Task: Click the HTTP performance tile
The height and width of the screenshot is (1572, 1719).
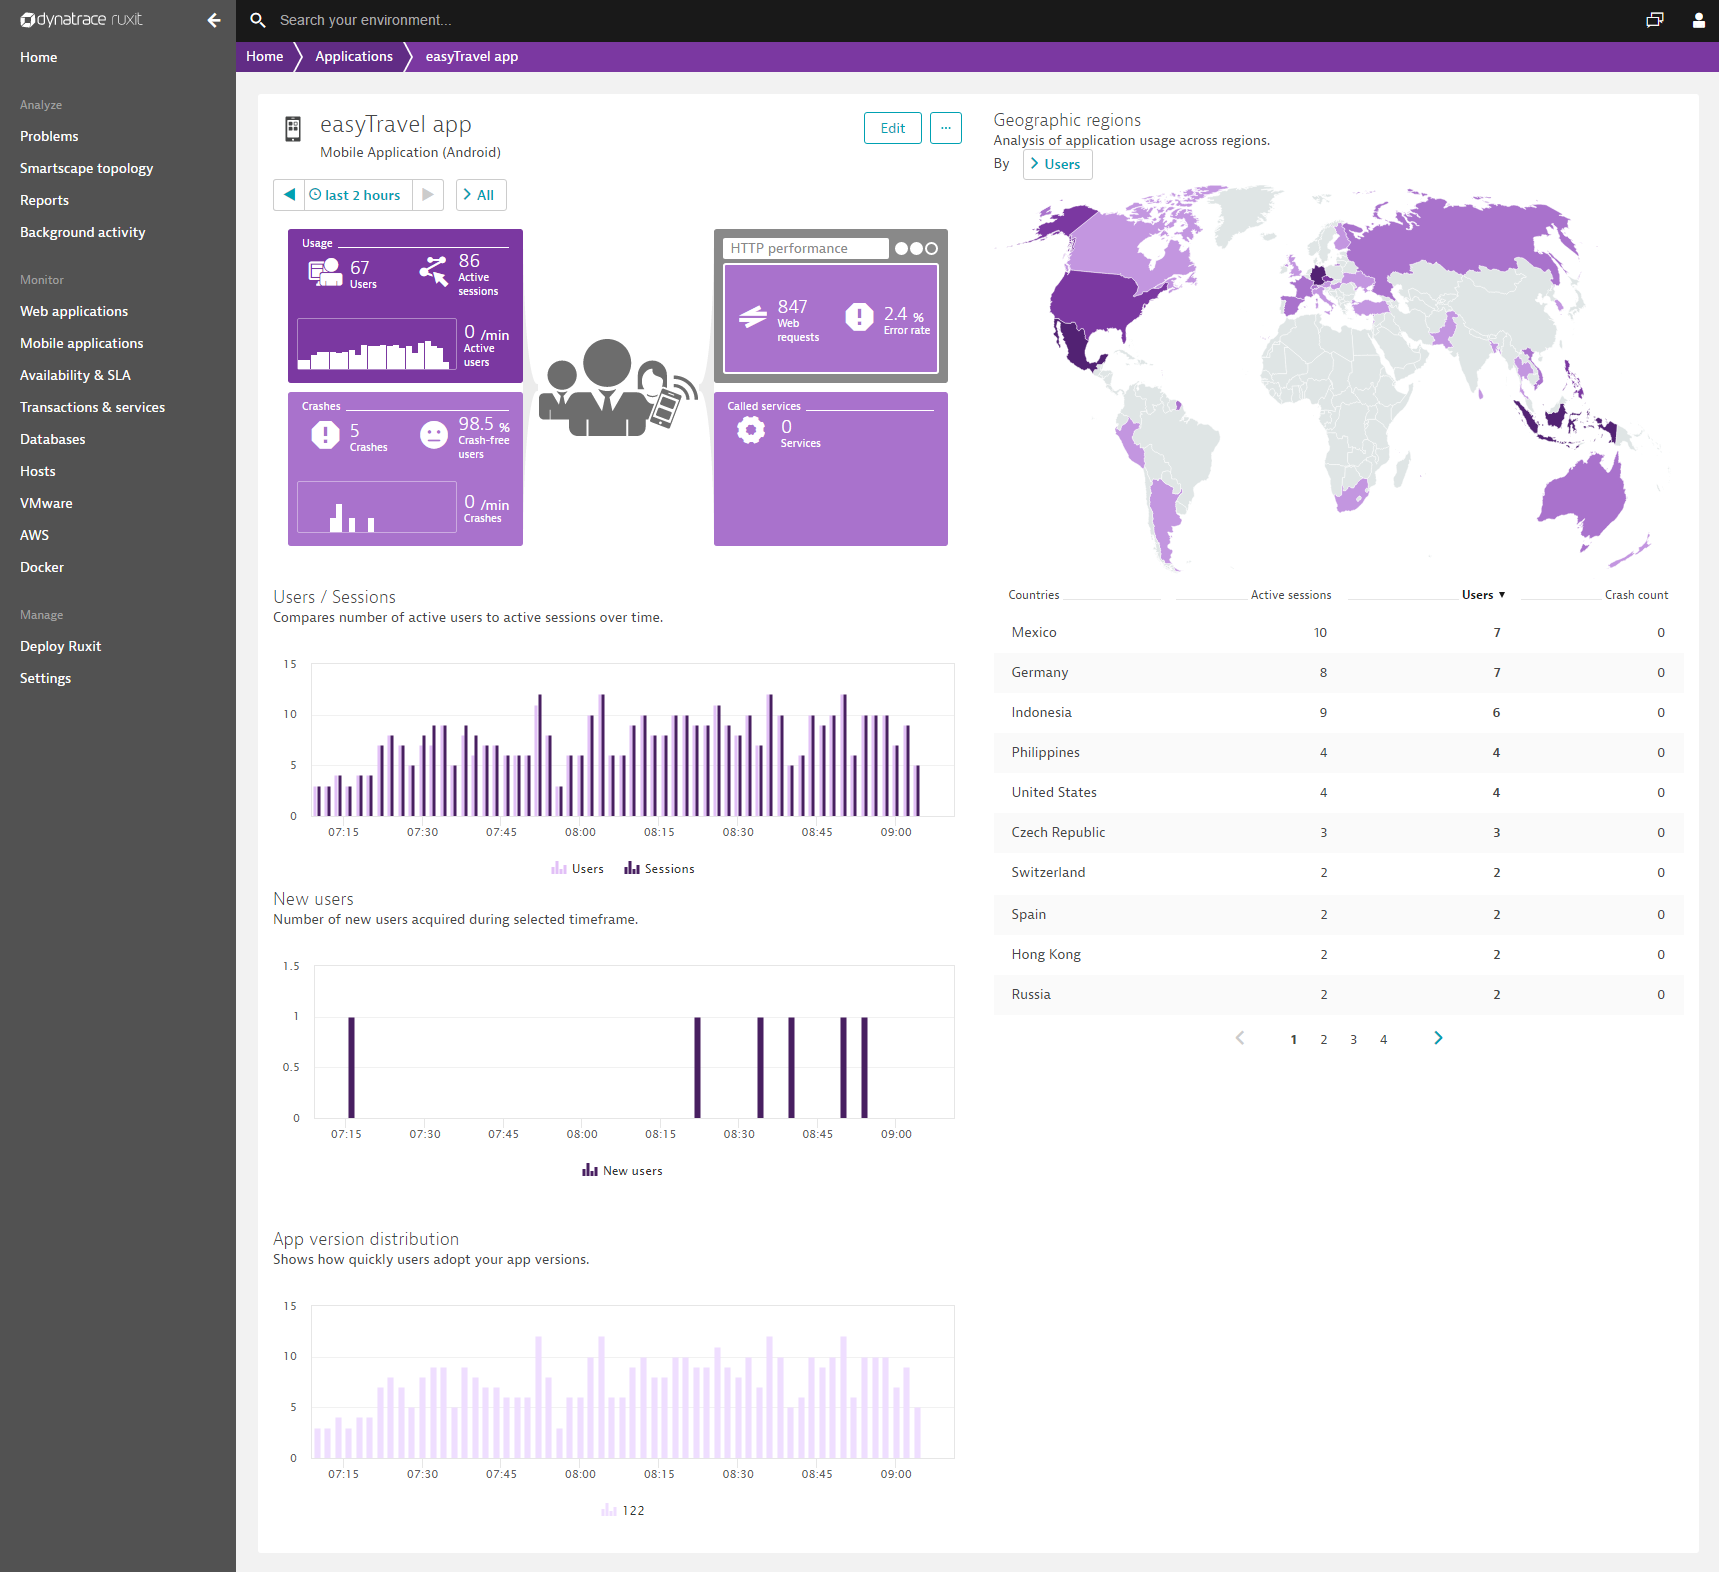Action: (x=831, y=306)
